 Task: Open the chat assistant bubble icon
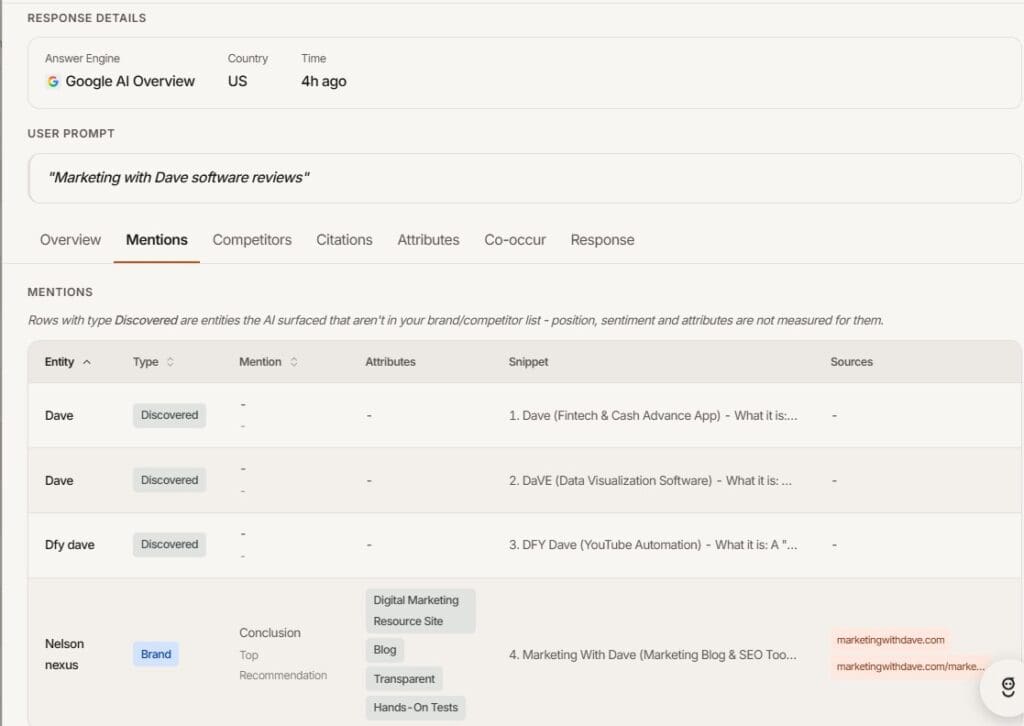(1007, 687)
